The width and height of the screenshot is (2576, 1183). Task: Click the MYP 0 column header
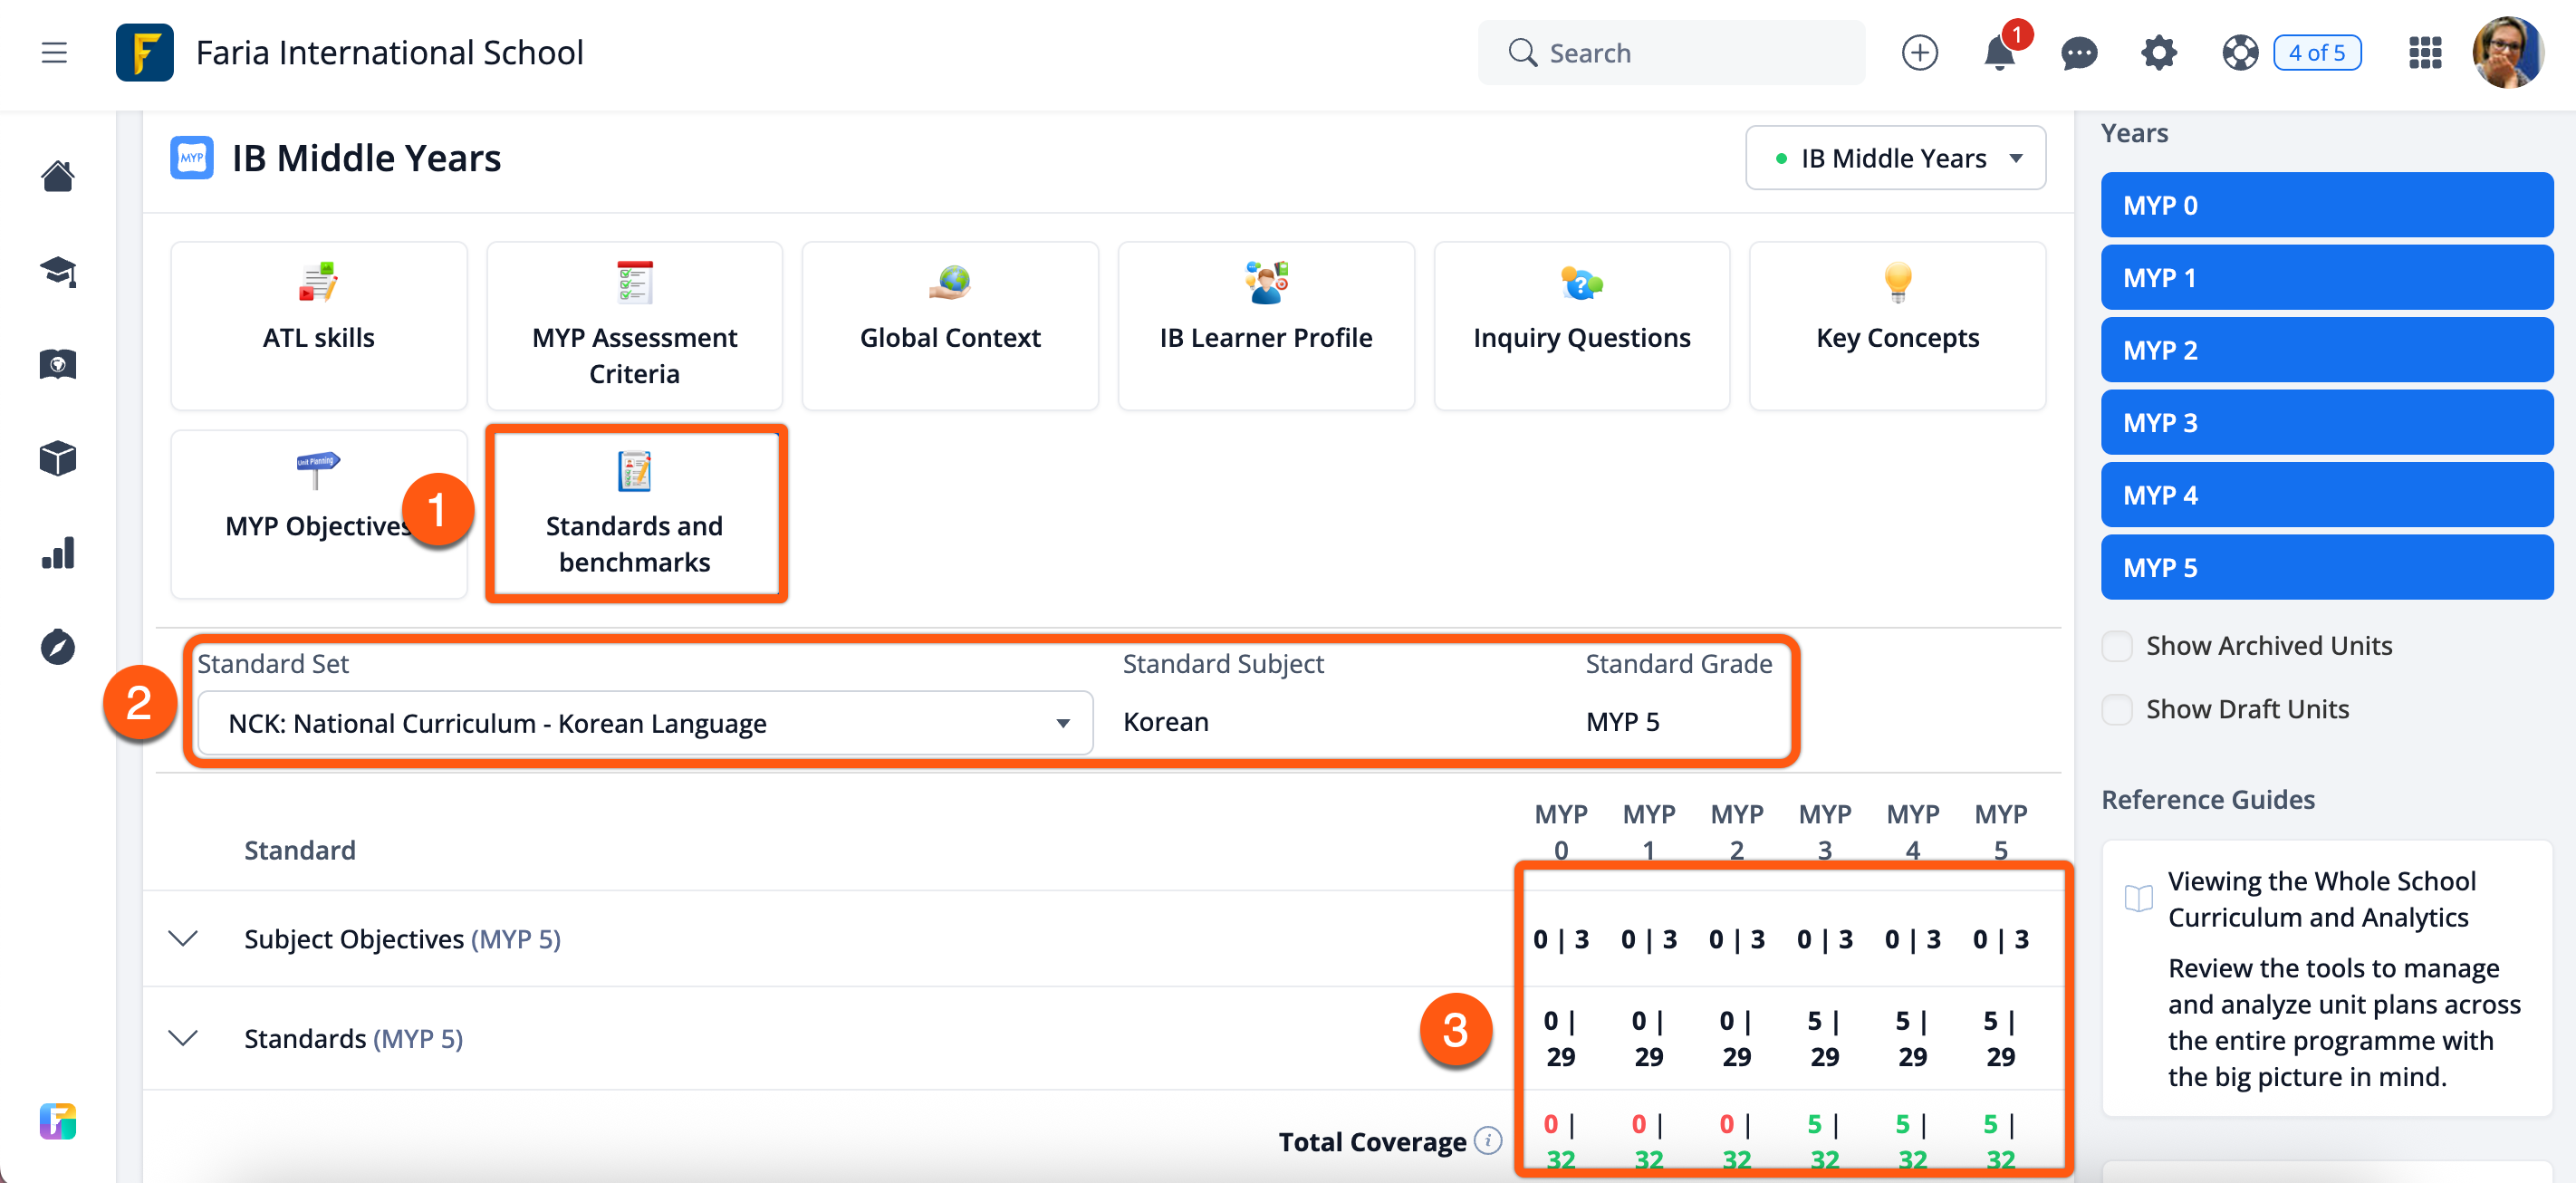point(1560,832)
